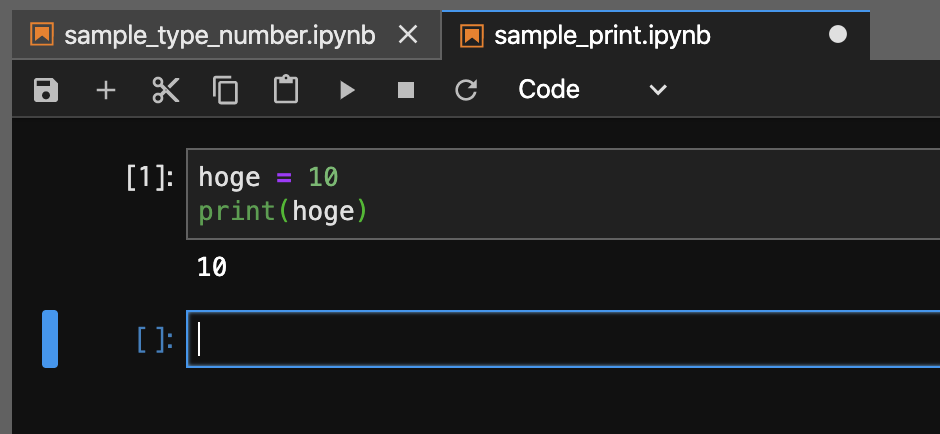The image size is (940, 434).
Task: Focus the empty code cell input
Action: [560, 340]
